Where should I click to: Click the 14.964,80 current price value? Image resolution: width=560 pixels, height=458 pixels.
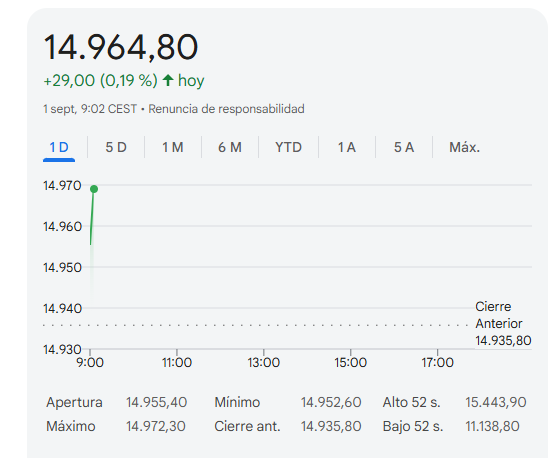pyautogui.click(x=121, y=47)
